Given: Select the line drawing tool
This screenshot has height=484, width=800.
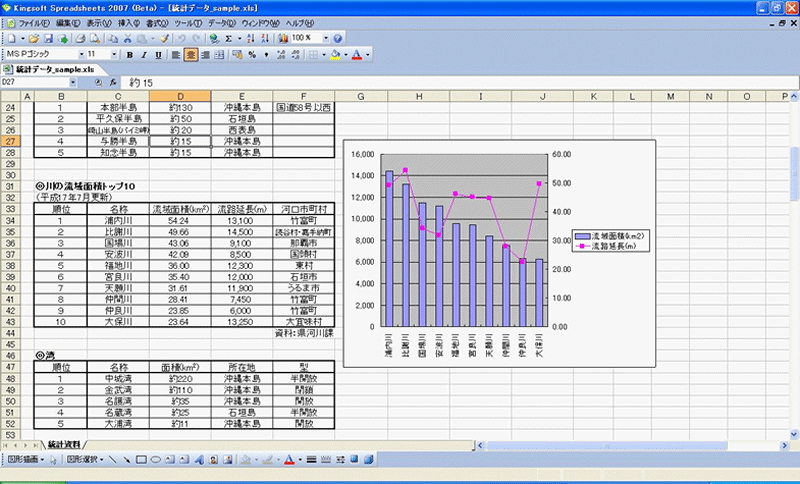Looking at the screenshot, I should point(113,460).
